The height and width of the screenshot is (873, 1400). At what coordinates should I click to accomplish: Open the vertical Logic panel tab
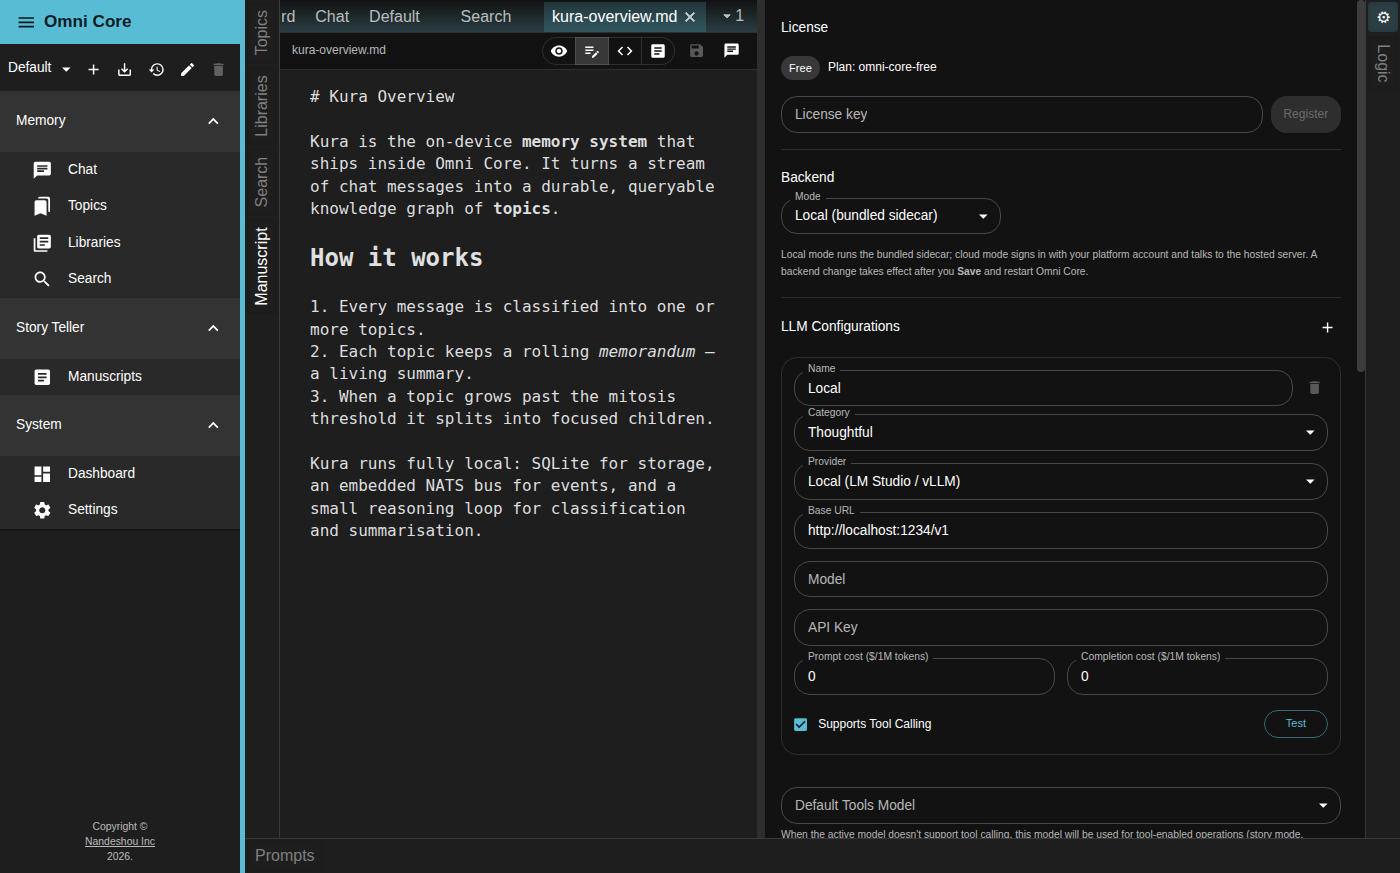(1383, 63)
